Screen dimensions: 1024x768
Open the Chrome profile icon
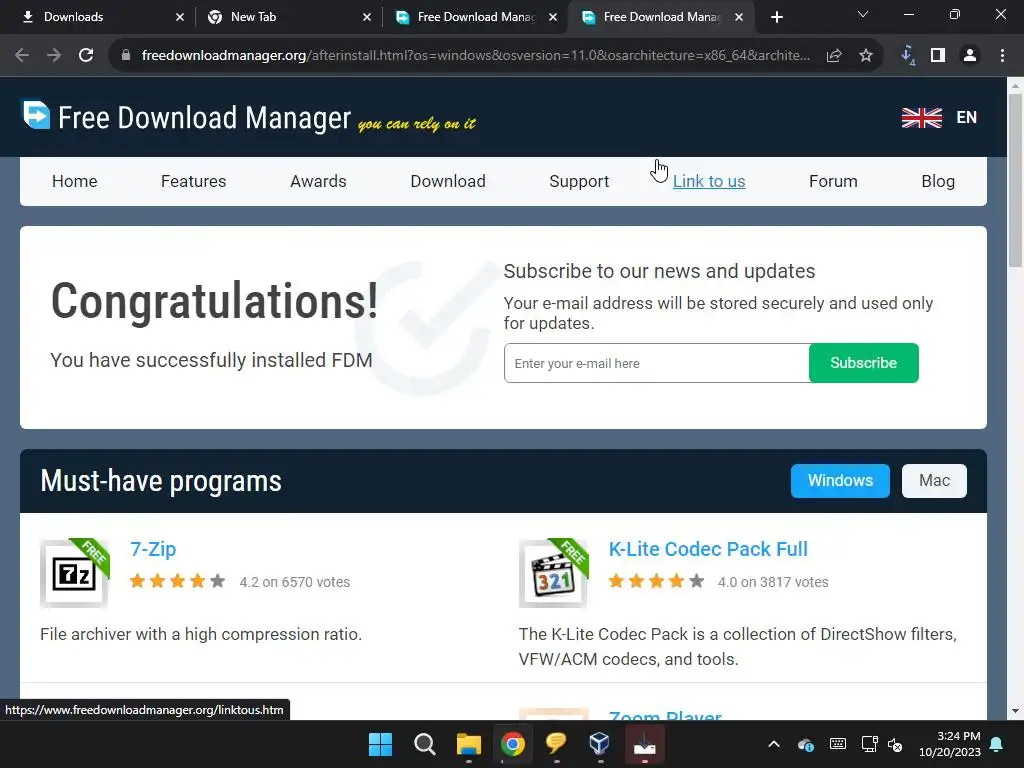[970, 56]
